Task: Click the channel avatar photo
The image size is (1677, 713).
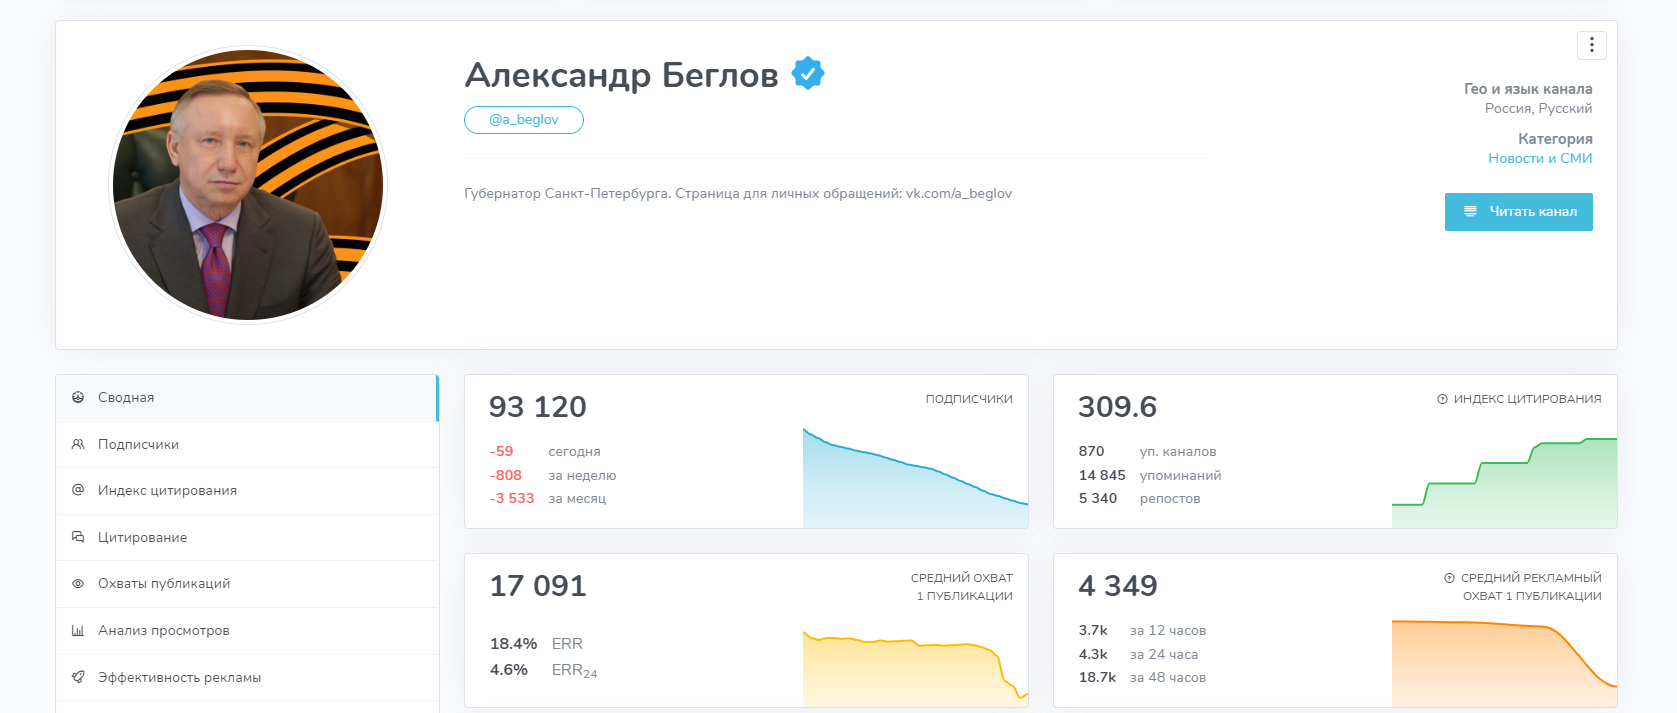Action: pyautogui.click(x=248, y=185)
